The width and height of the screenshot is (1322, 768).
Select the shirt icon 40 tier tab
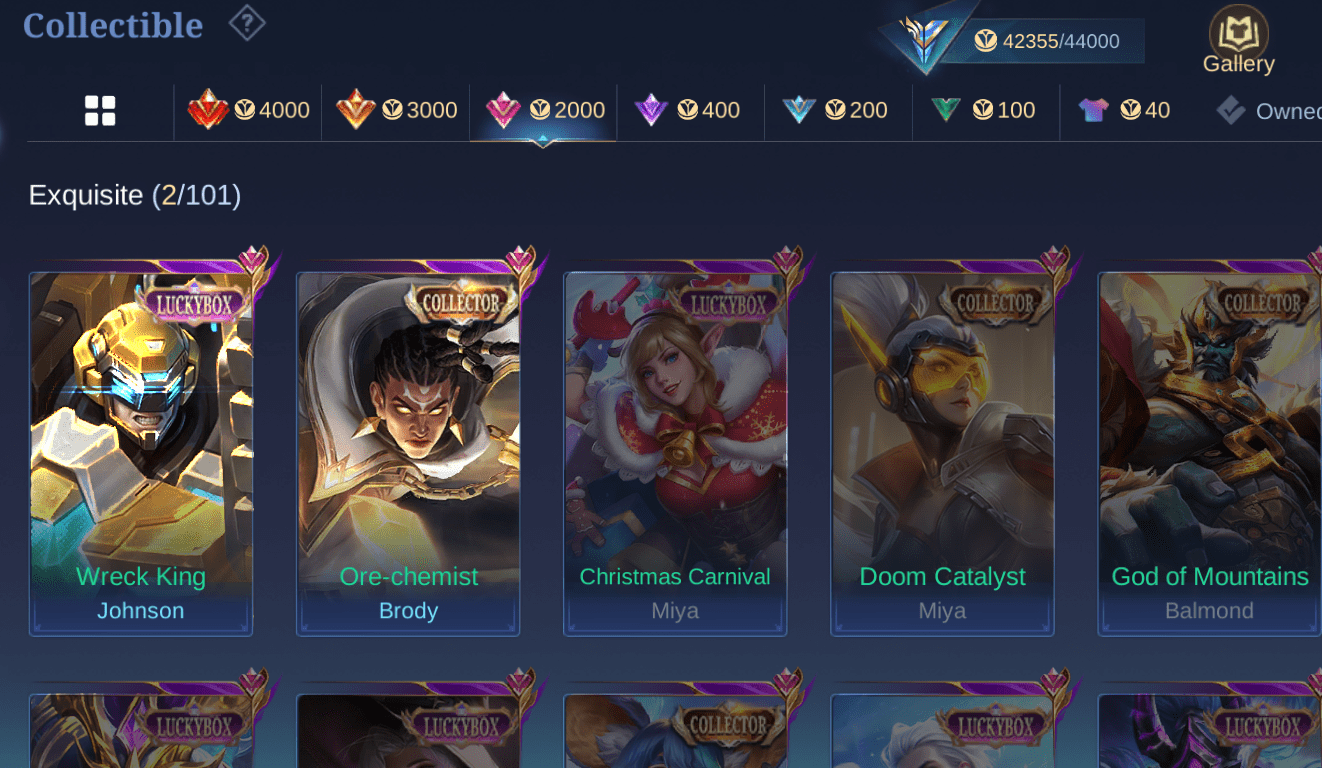click(x=1125, y=110)
